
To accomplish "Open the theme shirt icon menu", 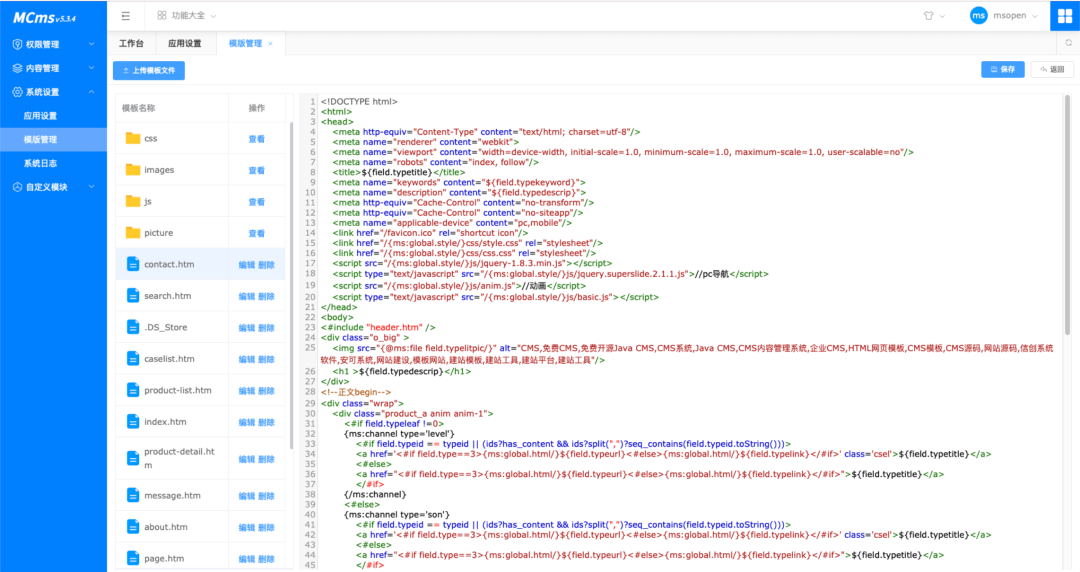I will point(933,15).
